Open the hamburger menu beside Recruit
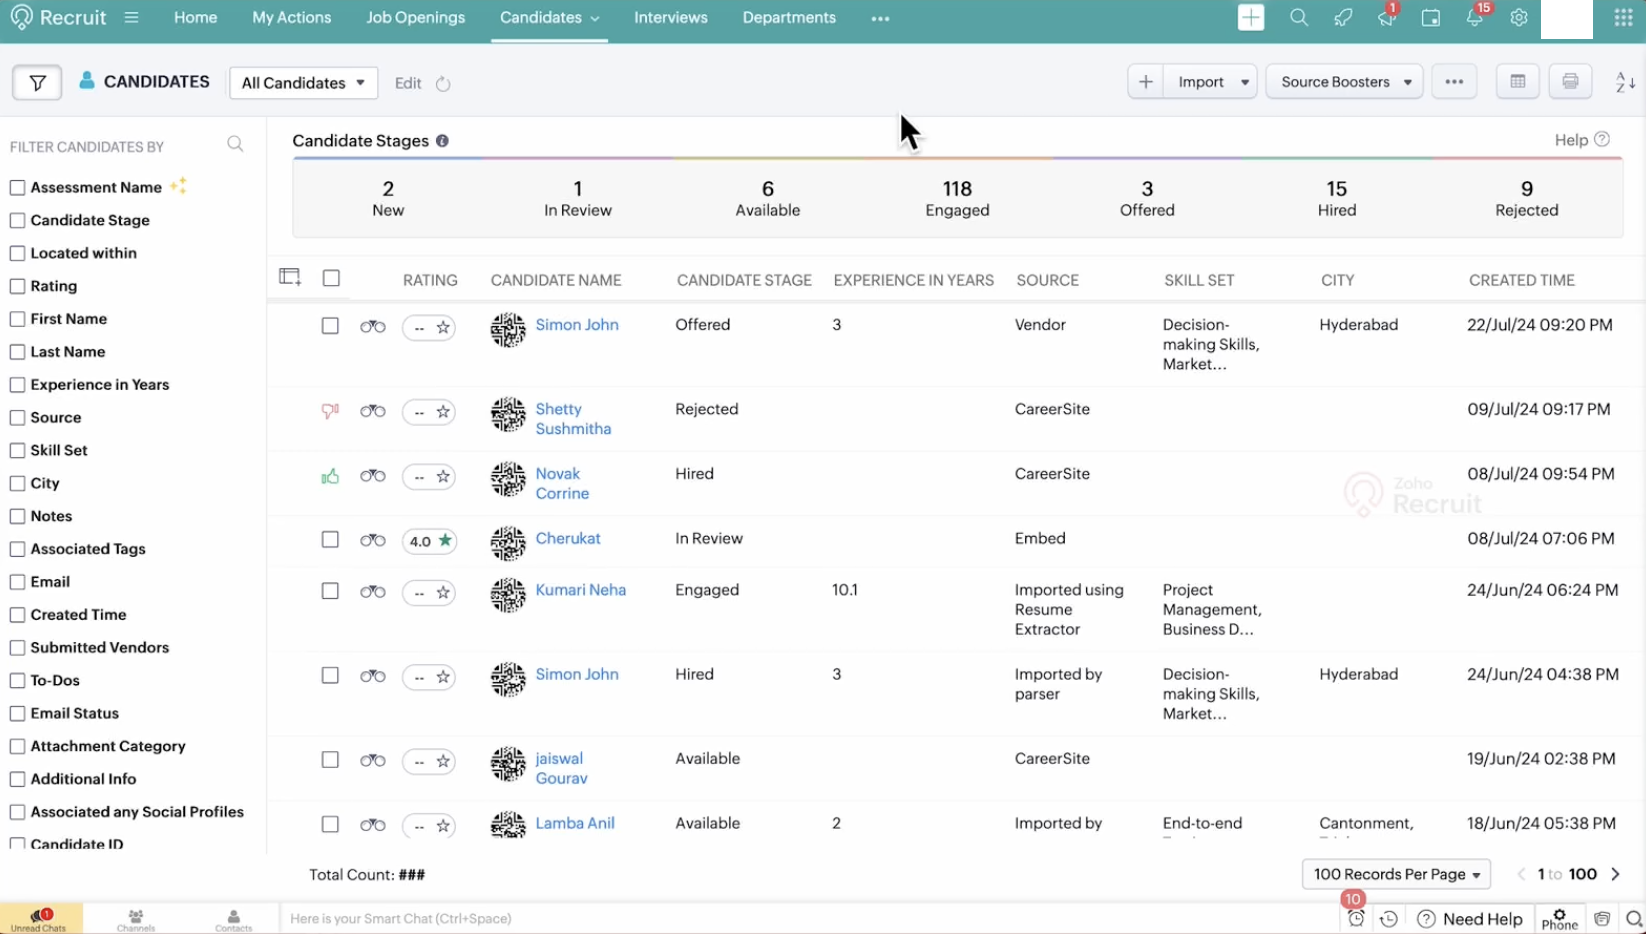The width and height of the screenshot is (1646, 934). (131, 18)
